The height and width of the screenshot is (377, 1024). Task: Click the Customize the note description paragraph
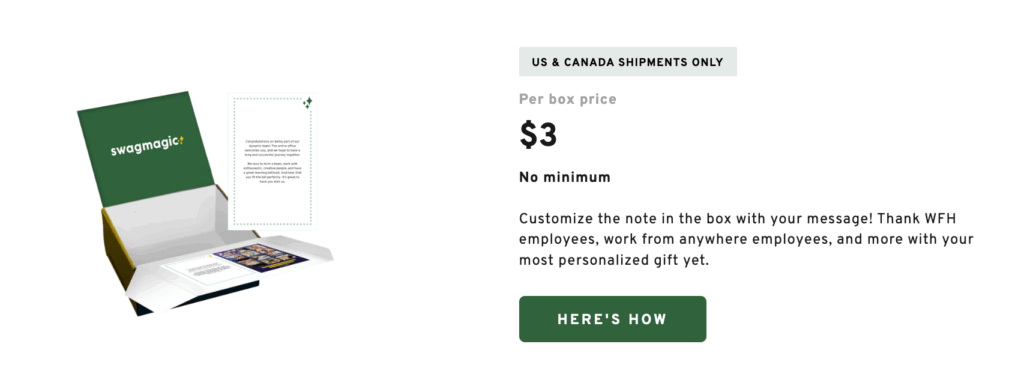point(746,239)
